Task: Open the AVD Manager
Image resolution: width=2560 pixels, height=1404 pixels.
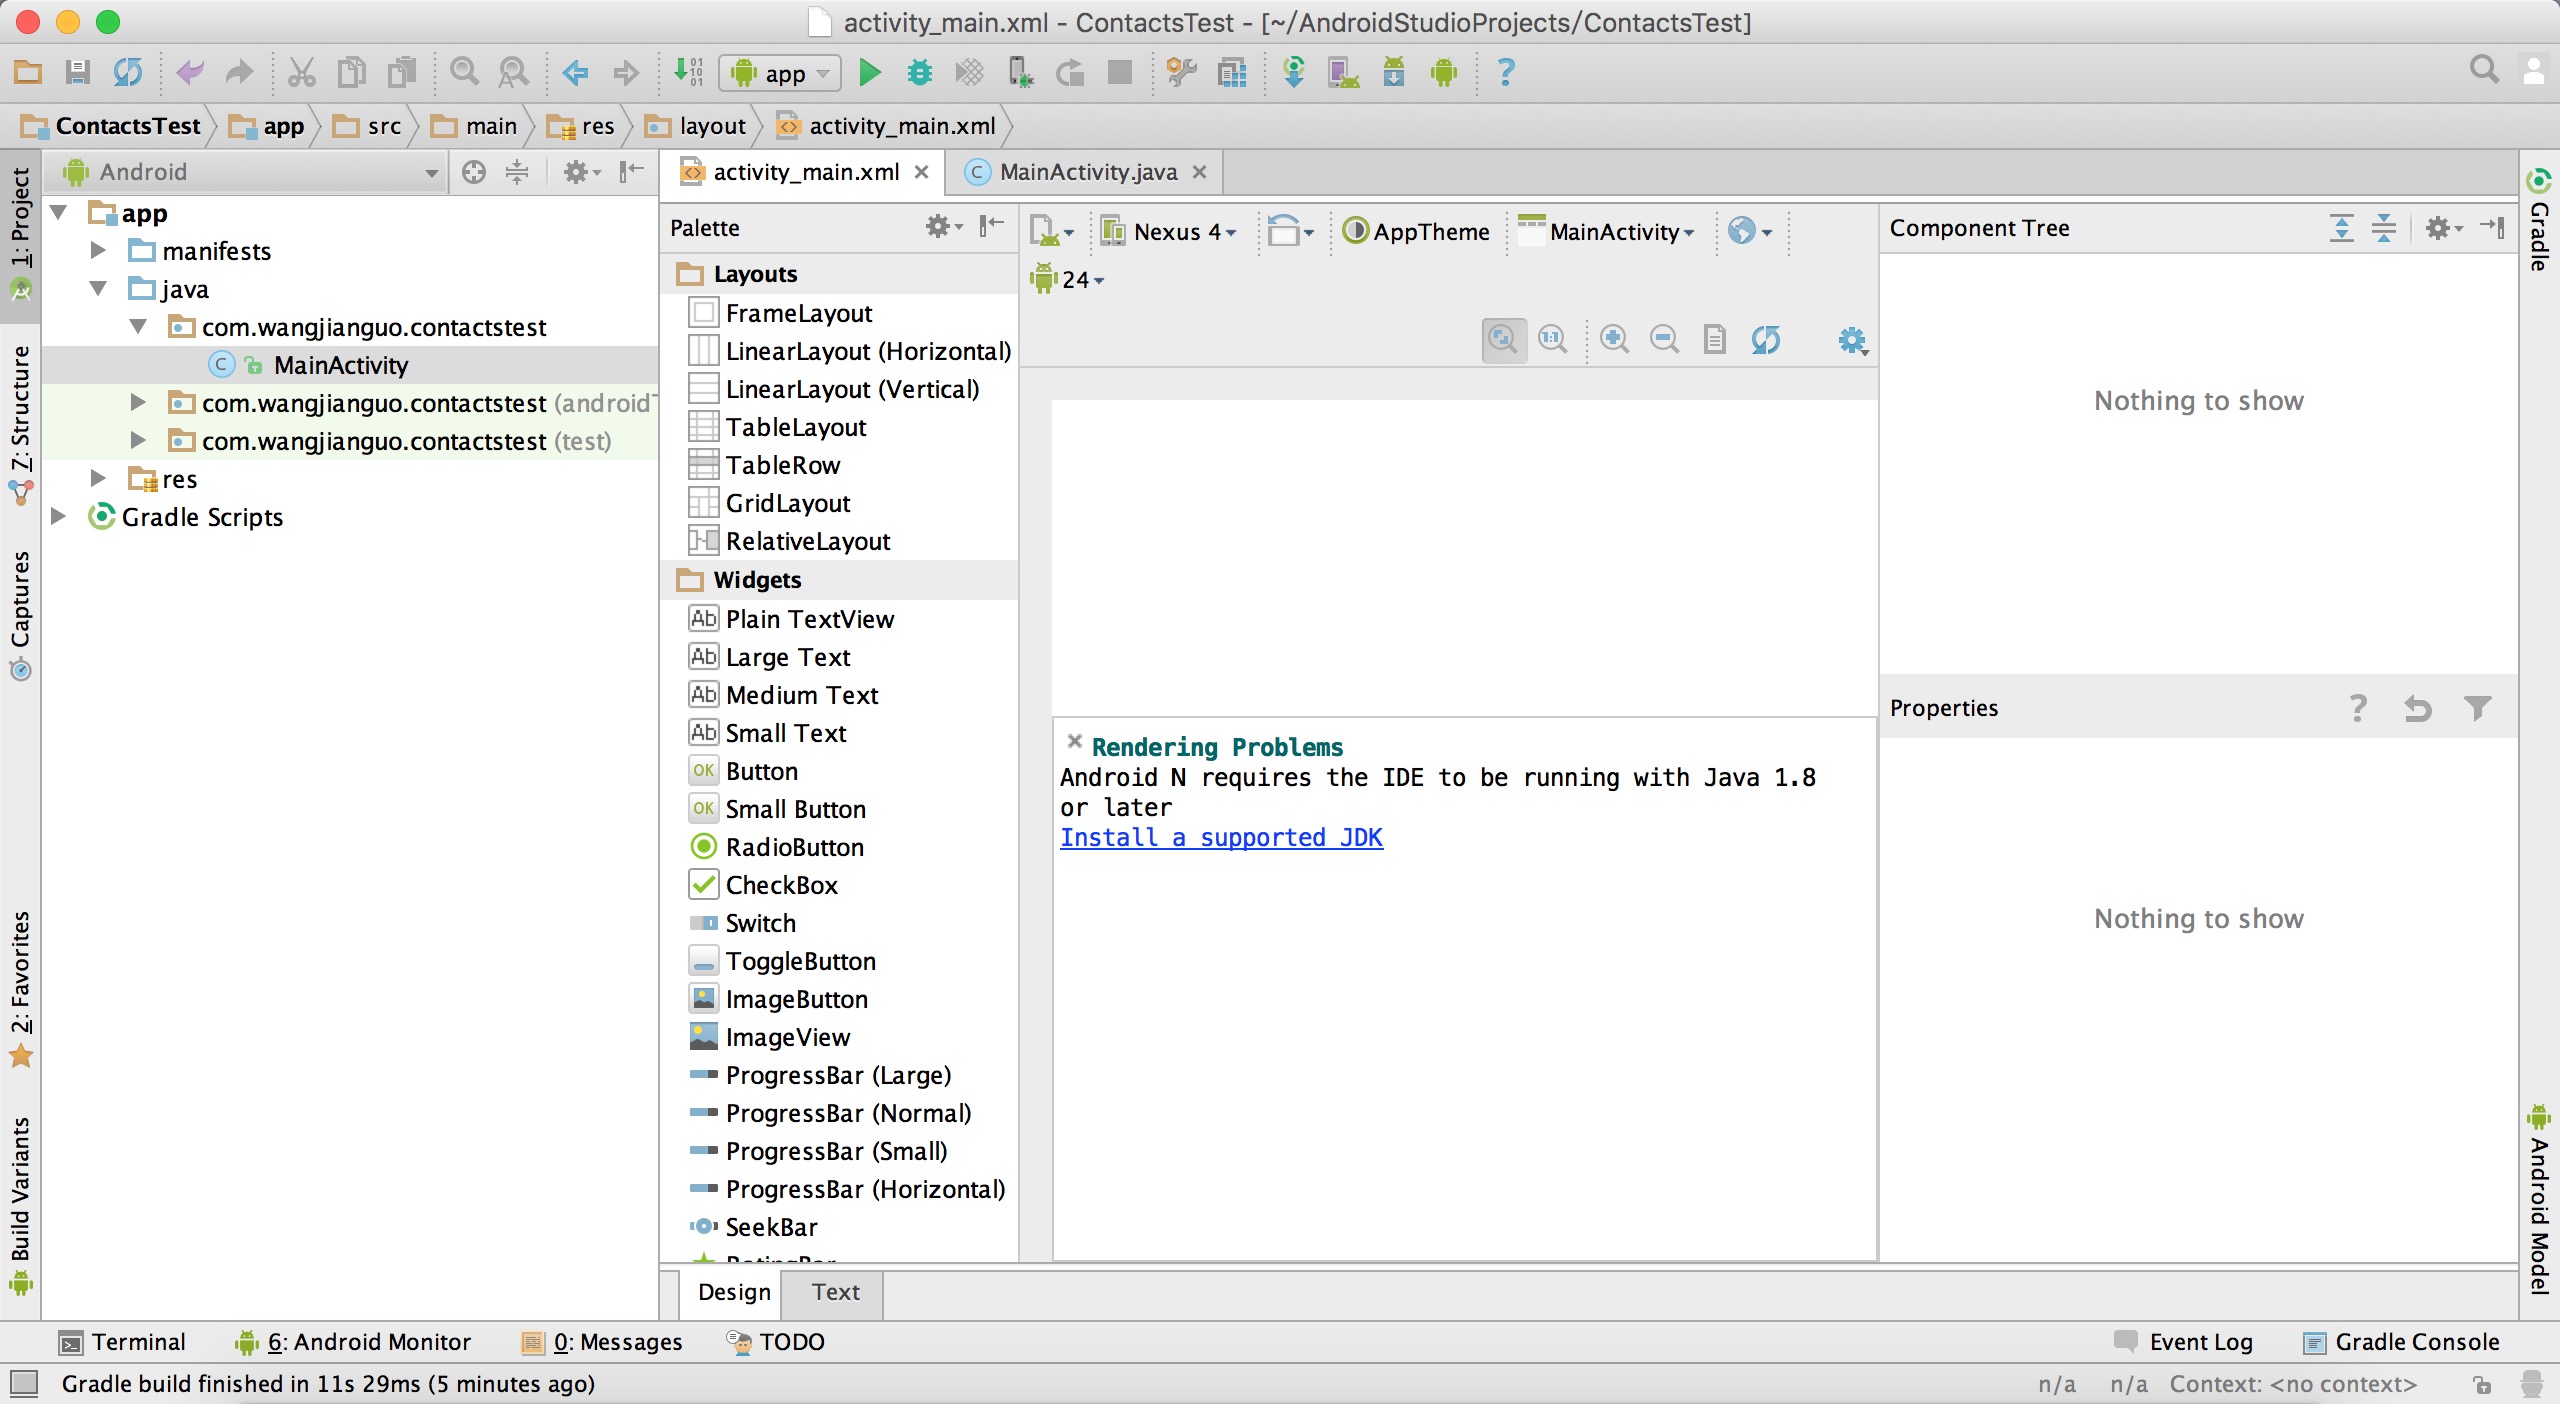Action: coord(1343,73)
